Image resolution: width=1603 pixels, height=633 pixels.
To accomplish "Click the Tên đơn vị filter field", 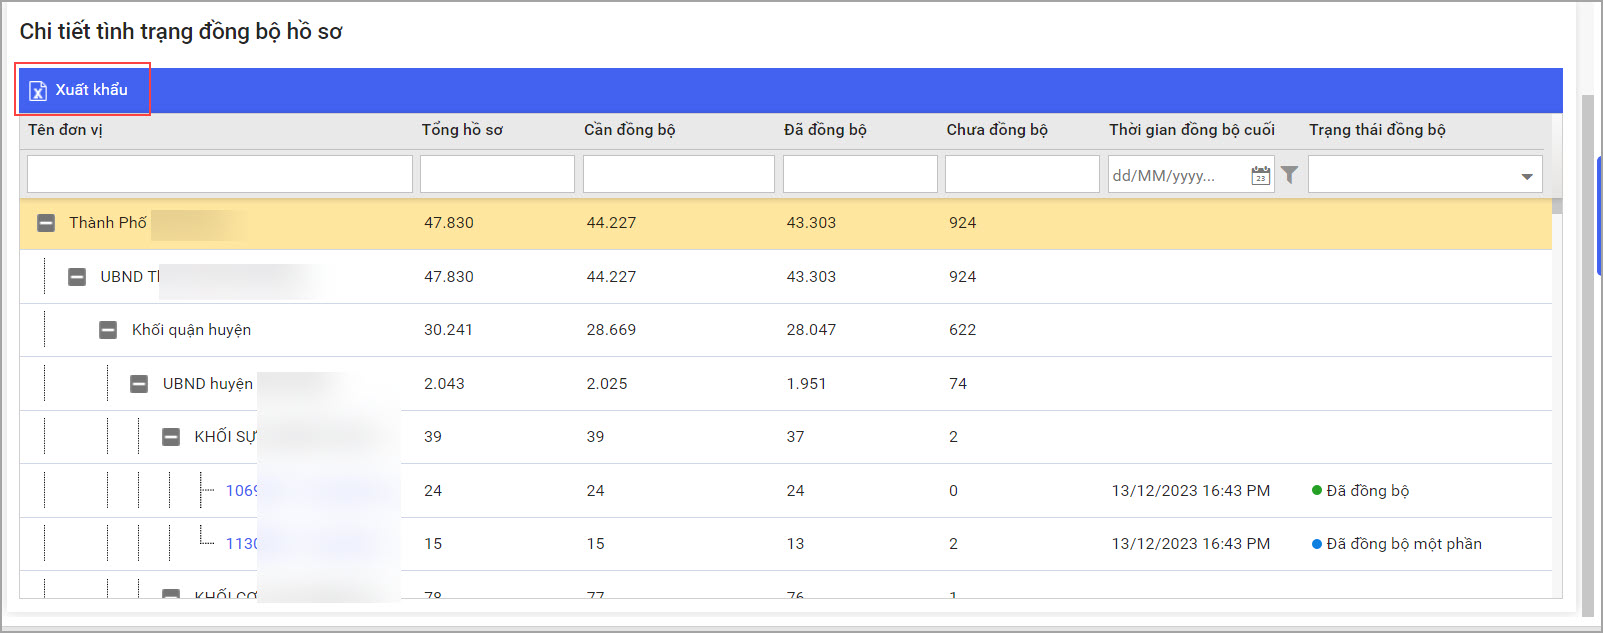I will 220,174.
